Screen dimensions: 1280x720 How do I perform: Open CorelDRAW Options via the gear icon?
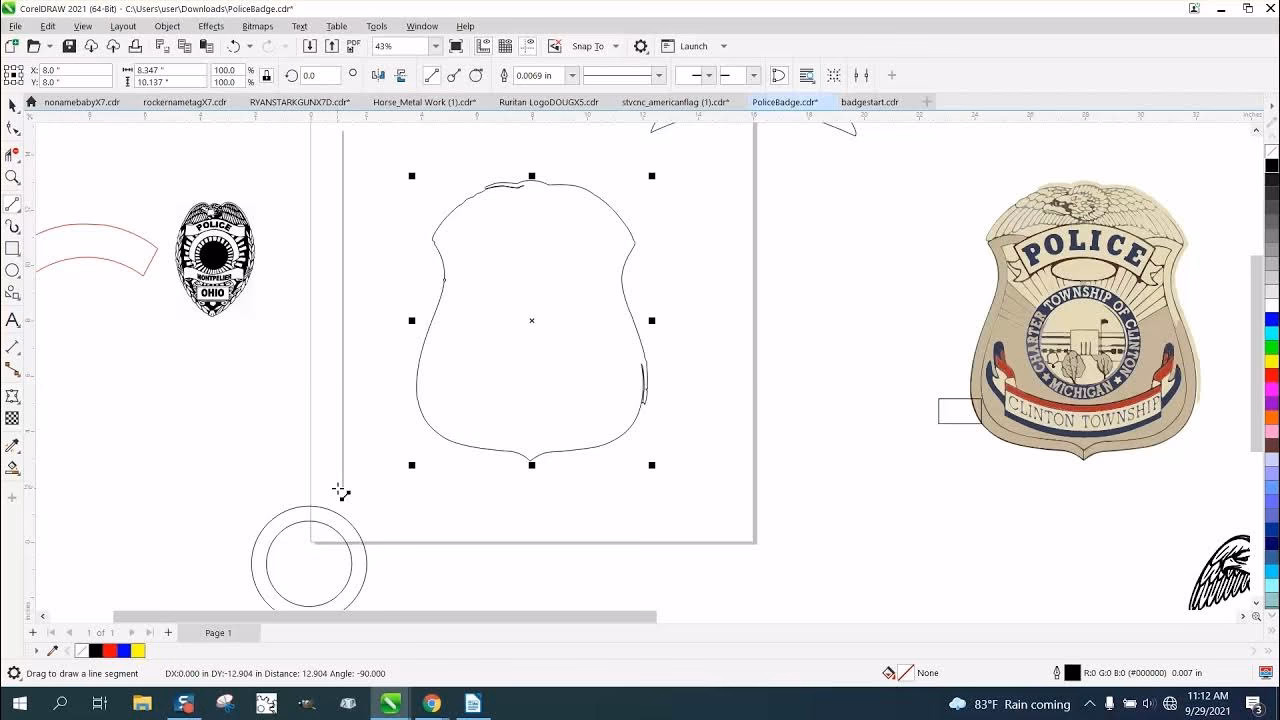(x=640, y=46)
